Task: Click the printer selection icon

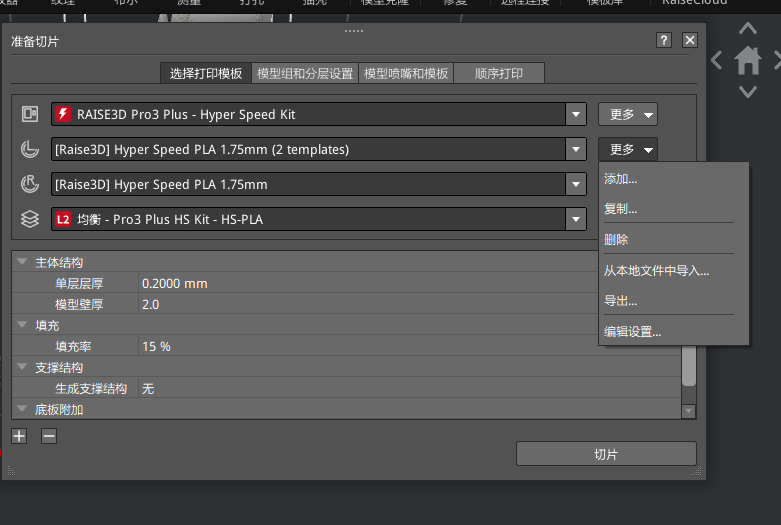Action: 30,114
